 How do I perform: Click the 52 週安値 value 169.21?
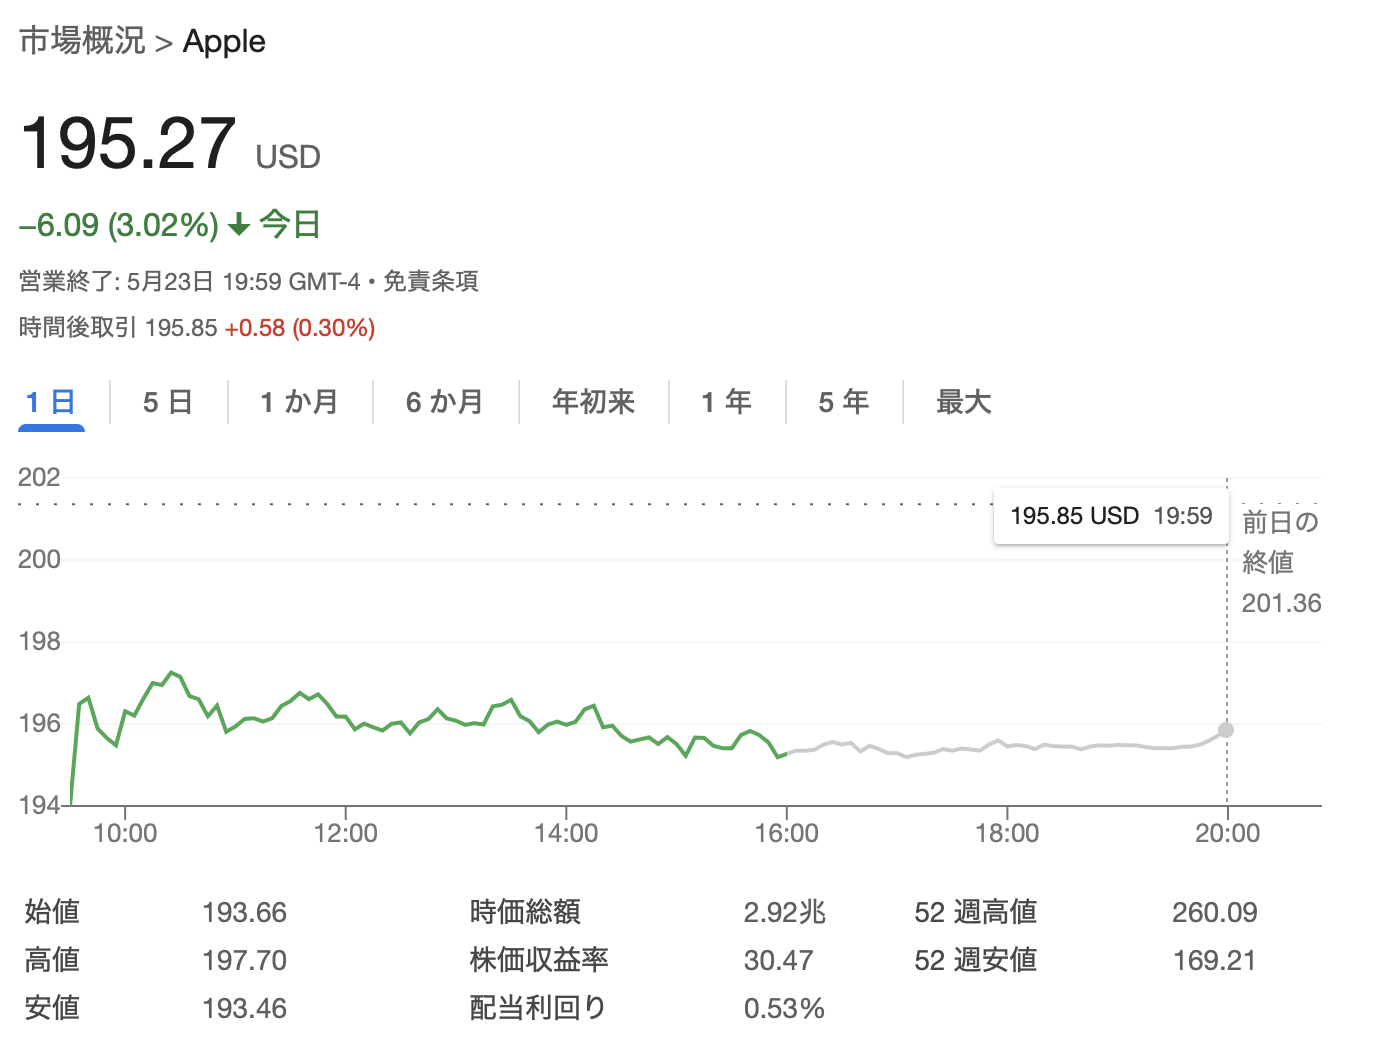(x=1214, y=960)
